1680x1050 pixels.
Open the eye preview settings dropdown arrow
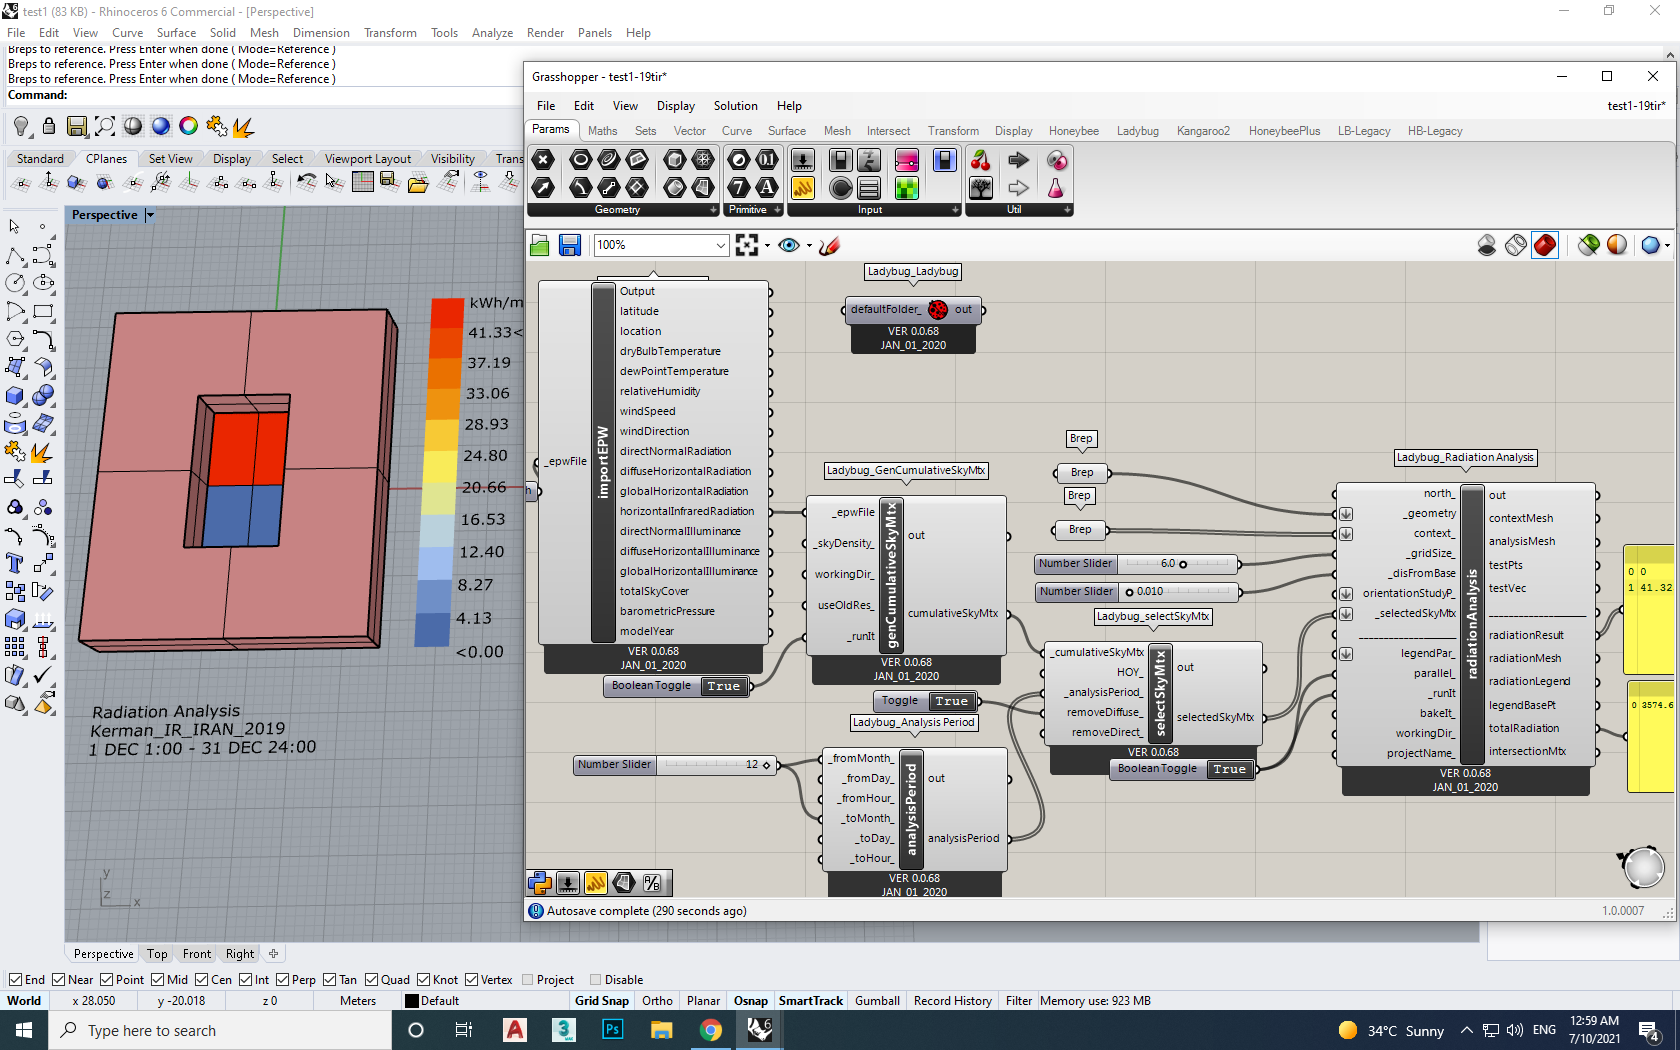pyautogui.click(x=809, y=245)
